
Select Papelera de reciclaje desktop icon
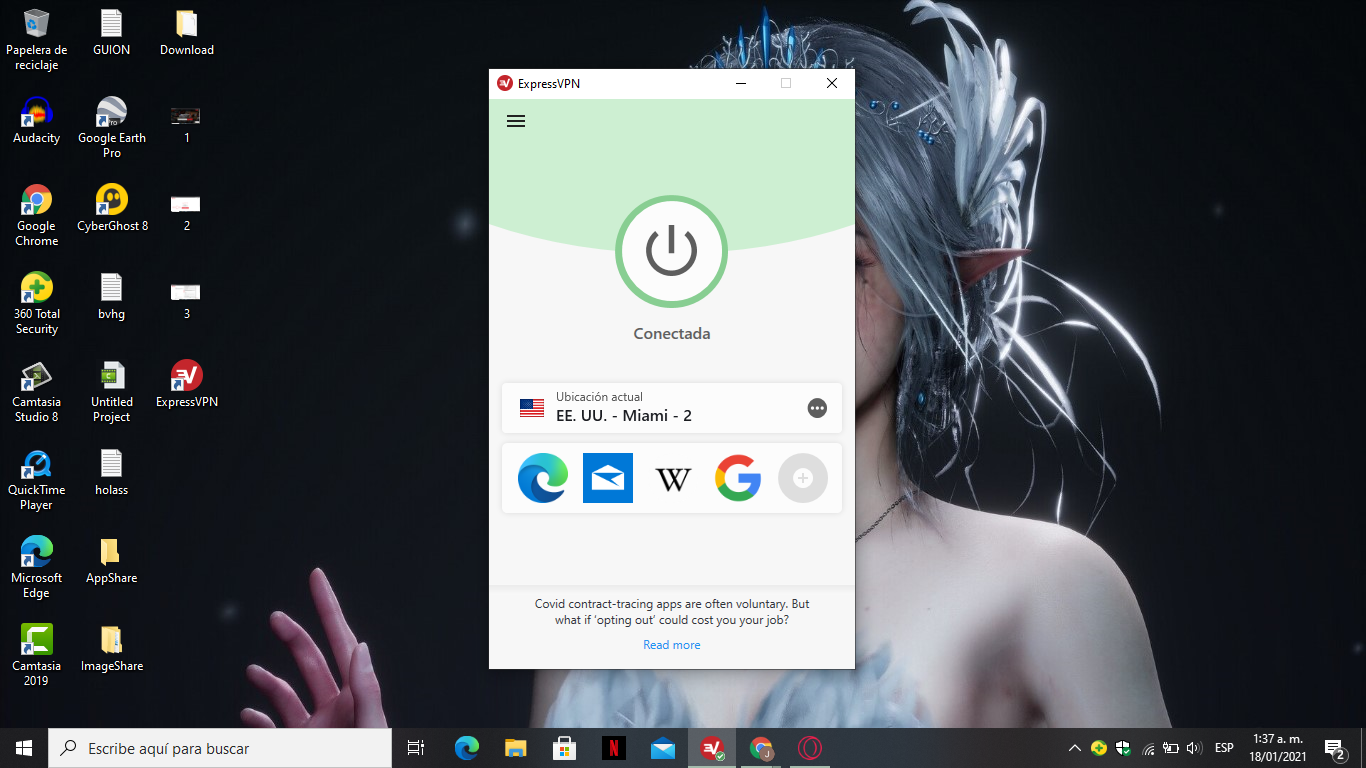pos(36,40)
